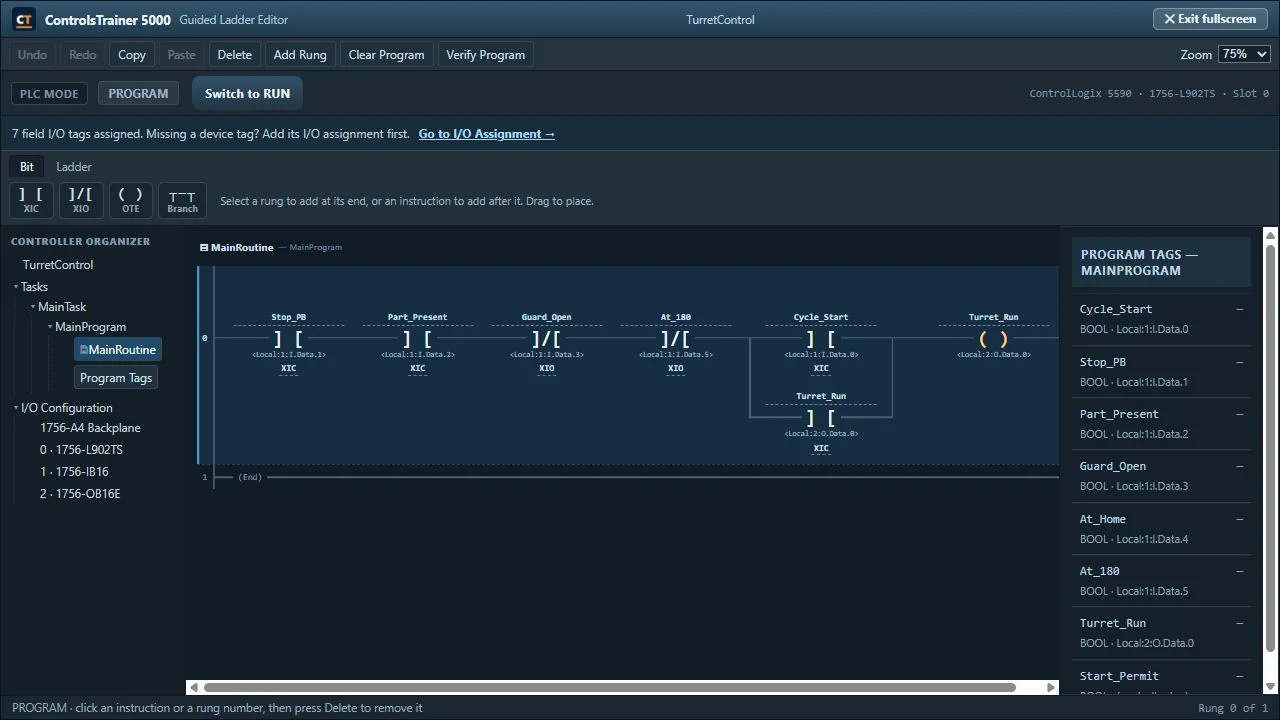Collapse the Tasks tree node
This screenshot has width=1280, height=720.
tap(16, 287)
